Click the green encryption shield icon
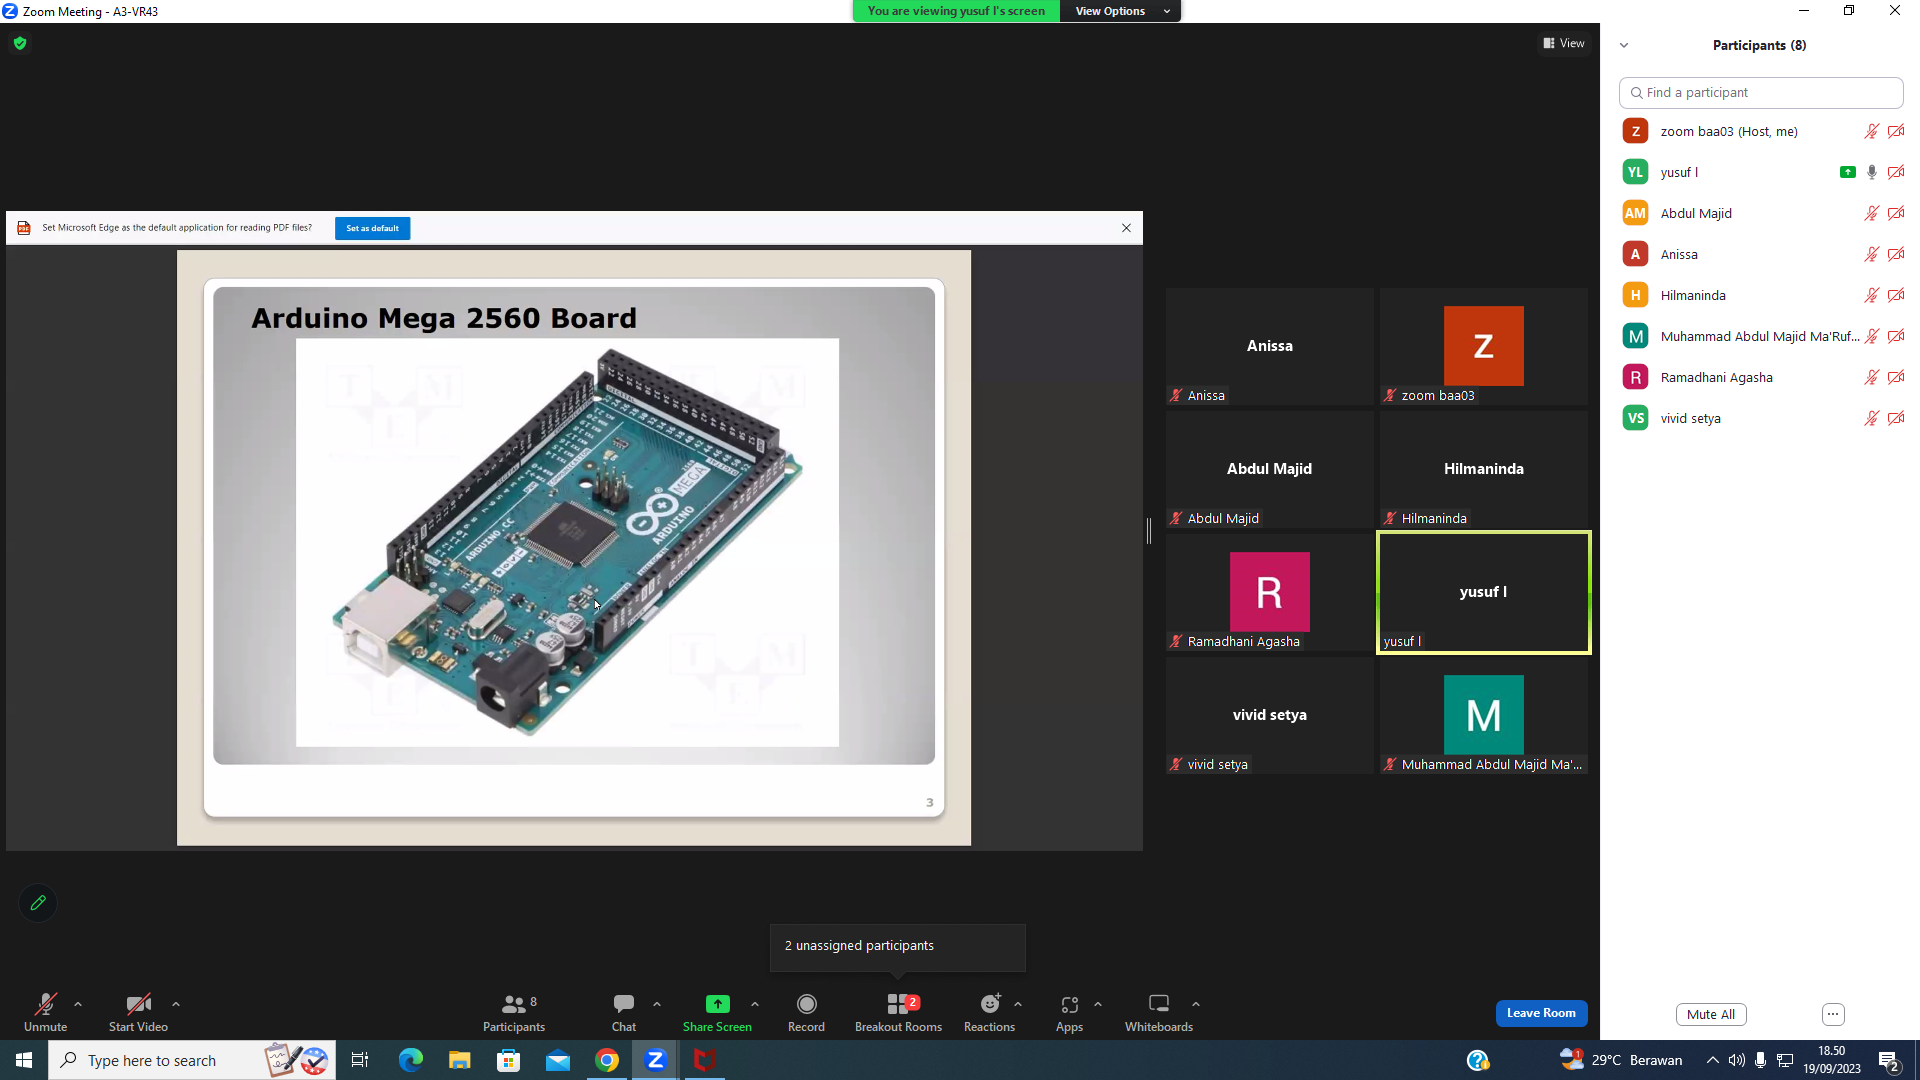The width and height of the screenshot is (1920, 1080). tap(20, 43)
